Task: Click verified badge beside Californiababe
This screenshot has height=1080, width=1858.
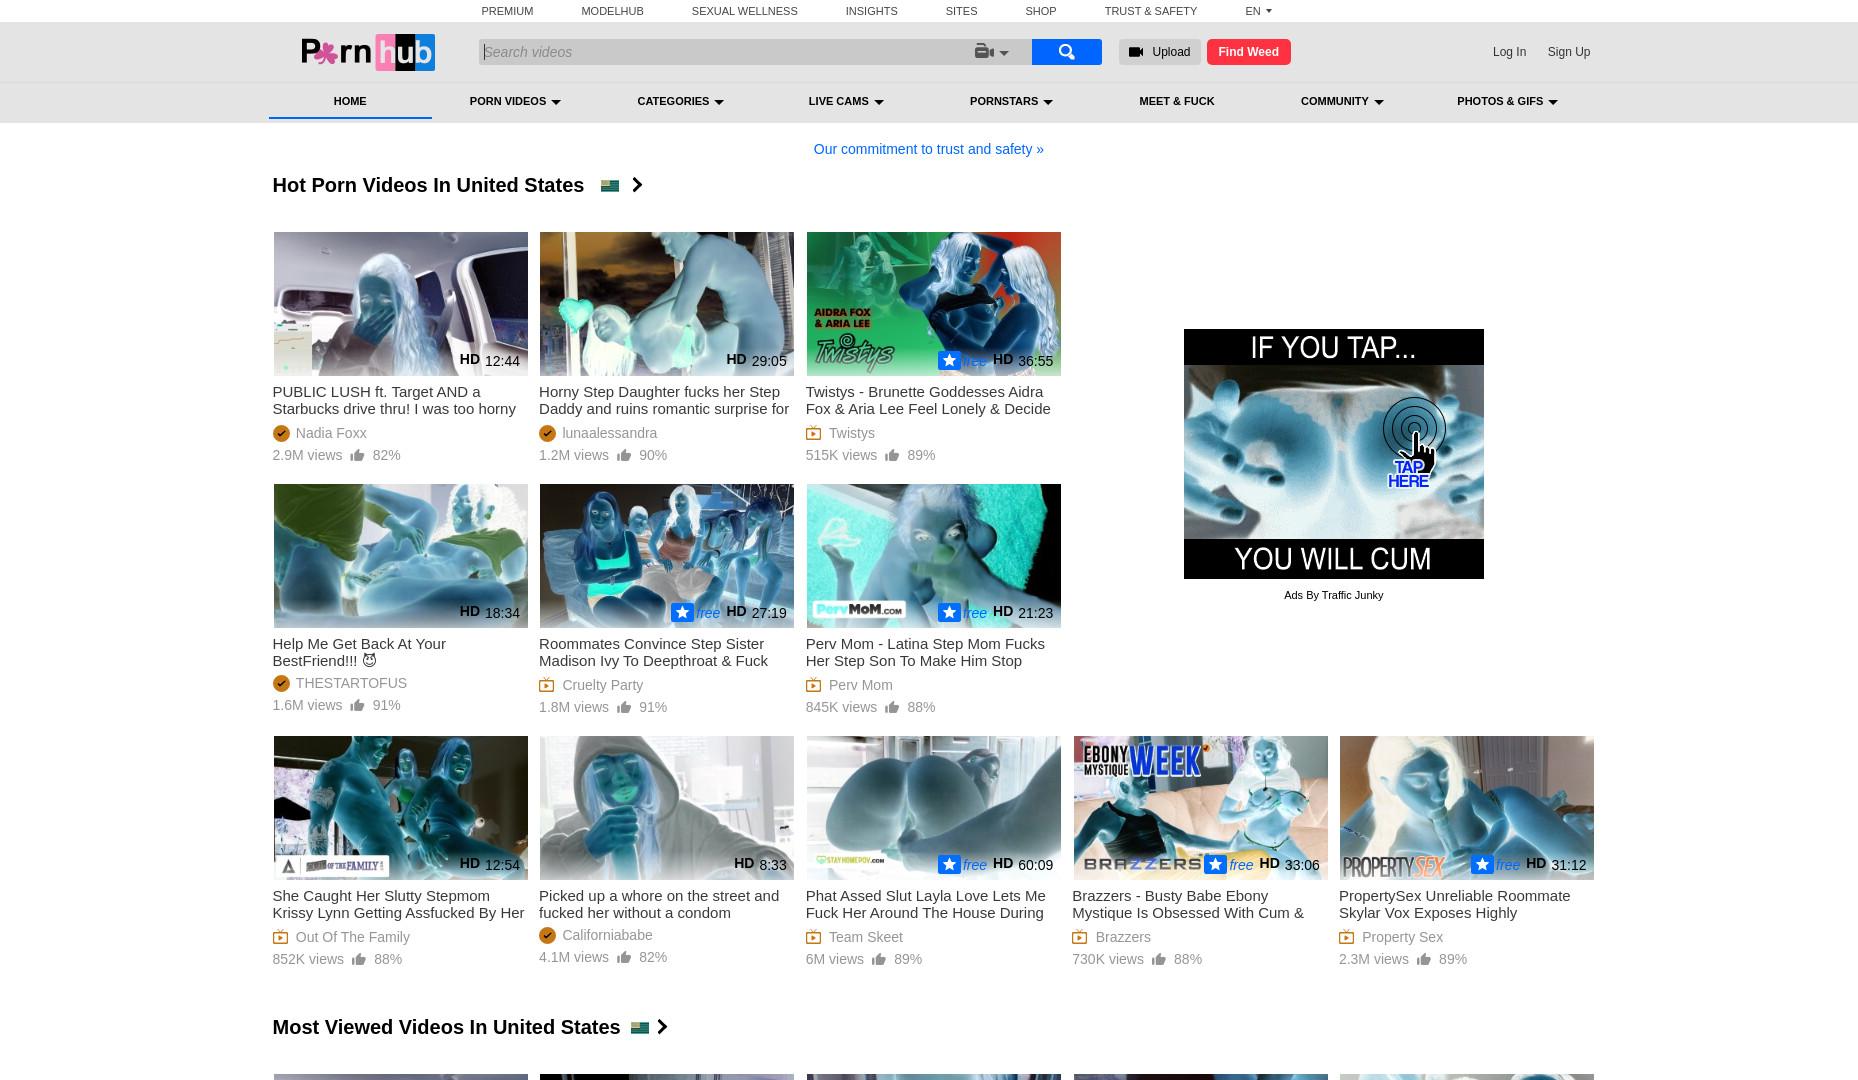Action: pyautogui.click(x=547, y=935)
